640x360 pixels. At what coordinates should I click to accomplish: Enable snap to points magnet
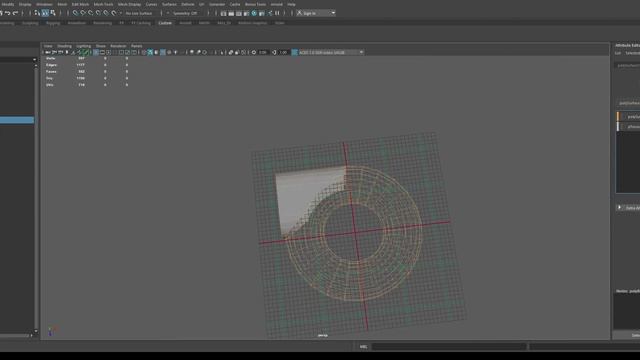(91, 13)
